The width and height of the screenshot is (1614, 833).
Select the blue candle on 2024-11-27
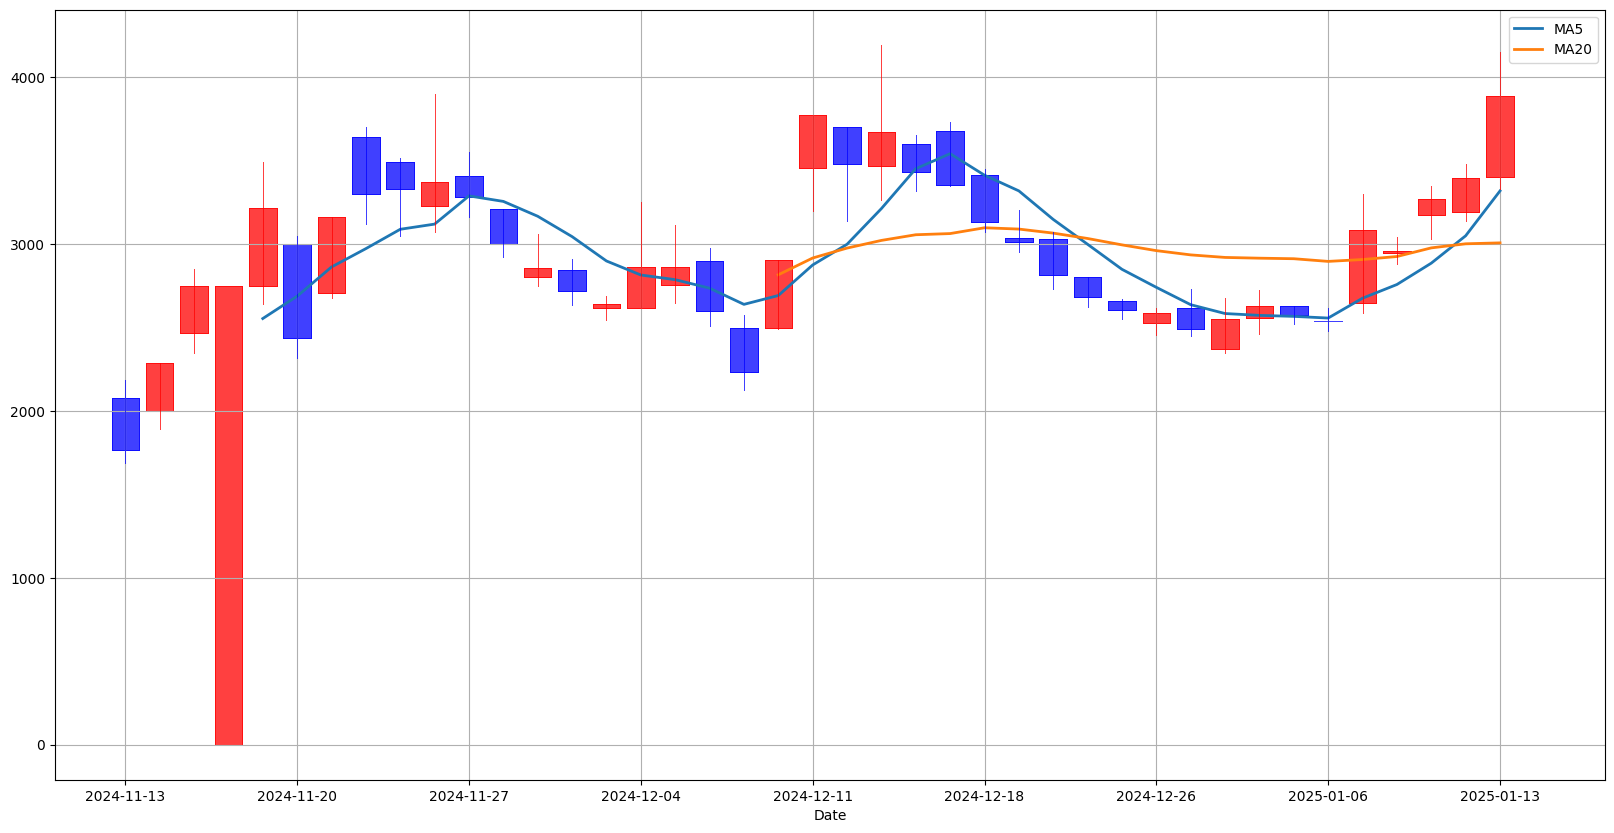[469, 186]
